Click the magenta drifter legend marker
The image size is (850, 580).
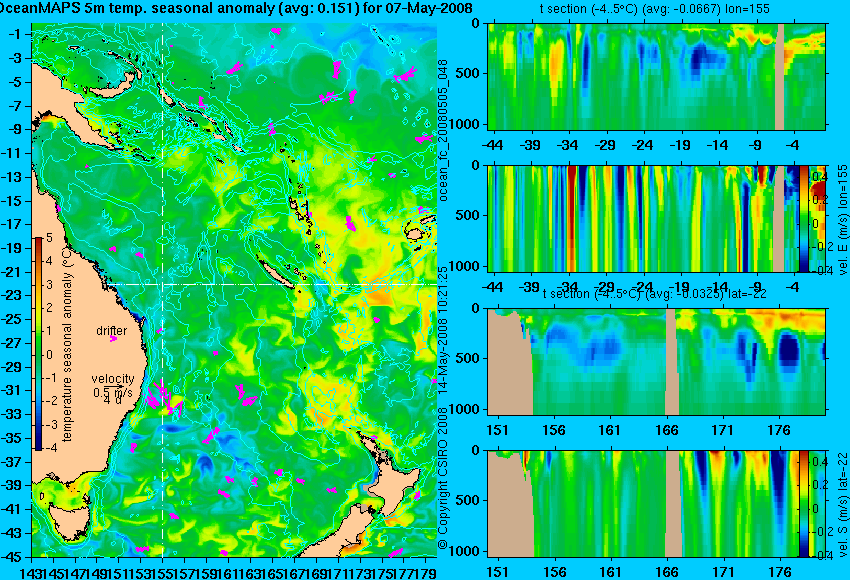113,339
